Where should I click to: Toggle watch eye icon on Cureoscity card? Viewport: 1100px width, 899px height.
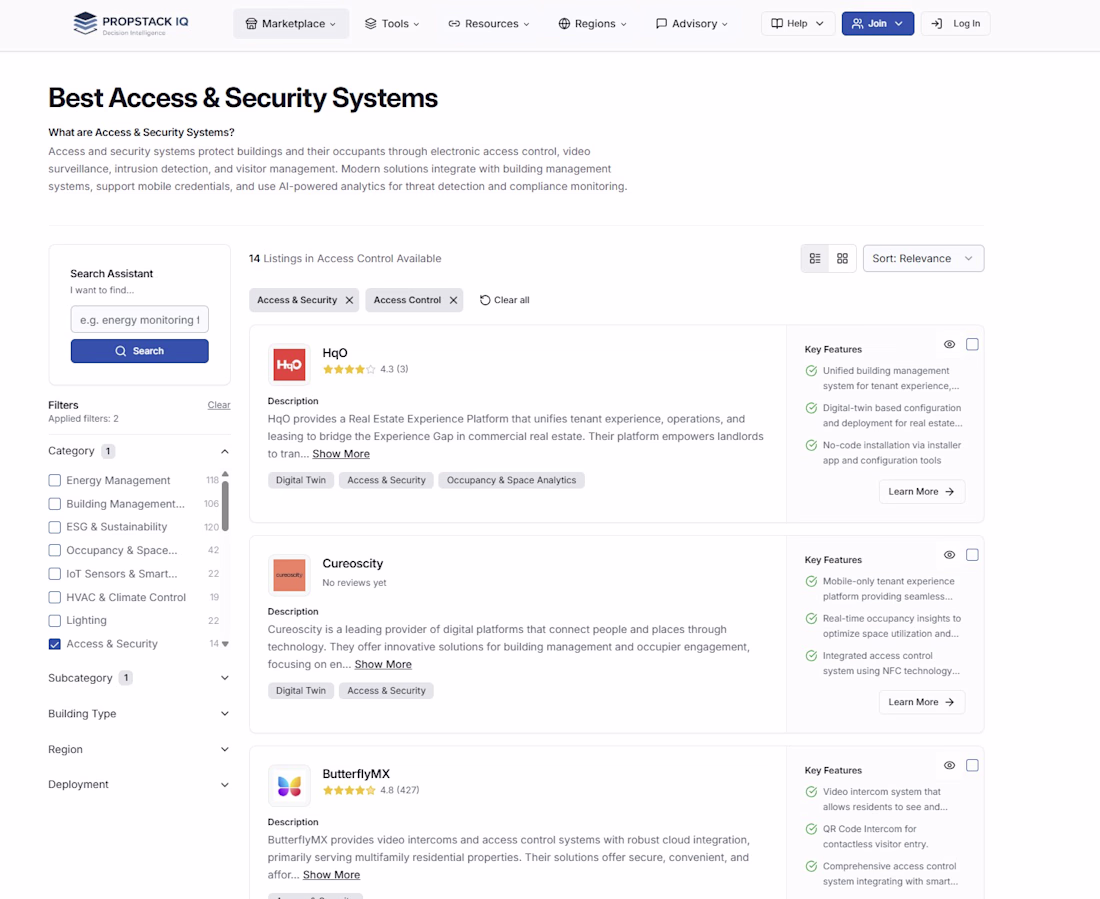click(x=949, y=554)
